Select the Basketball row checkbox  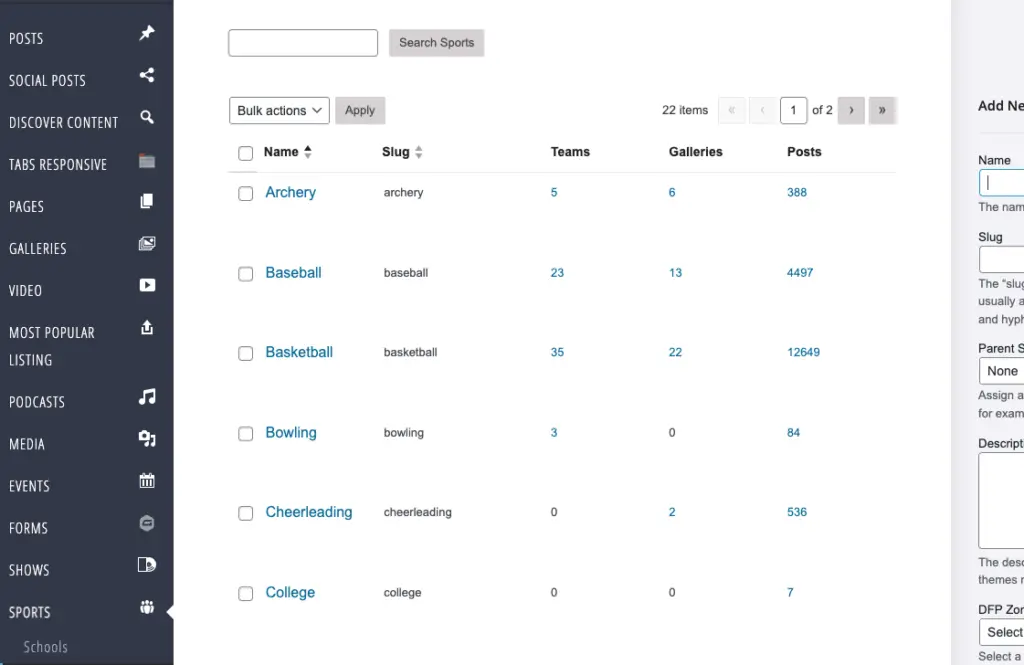coord(245,354)
